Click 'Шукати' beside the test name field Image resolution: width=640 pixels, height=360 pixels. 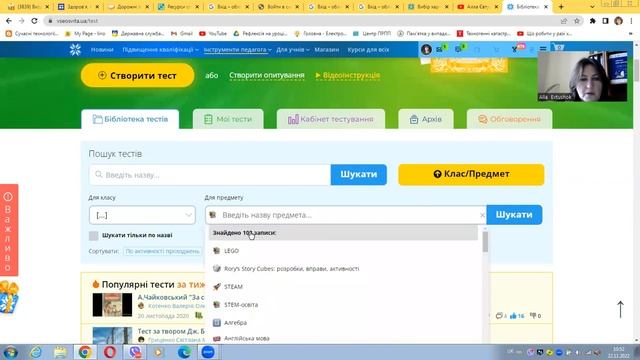click(x=359, y=174)
